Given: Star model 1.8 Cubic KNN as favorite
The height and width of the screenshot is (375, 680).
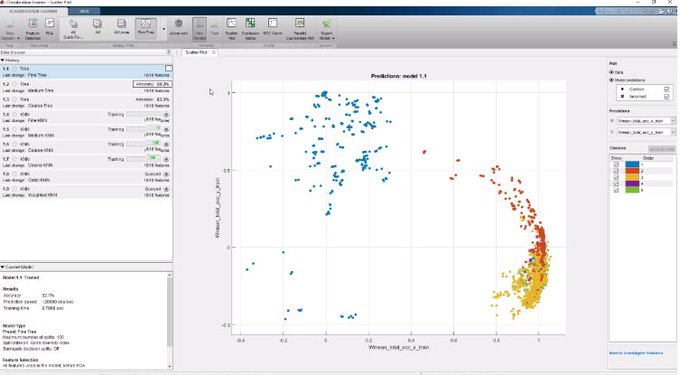Looking at the screenshot, I should [x=14, y=174].
